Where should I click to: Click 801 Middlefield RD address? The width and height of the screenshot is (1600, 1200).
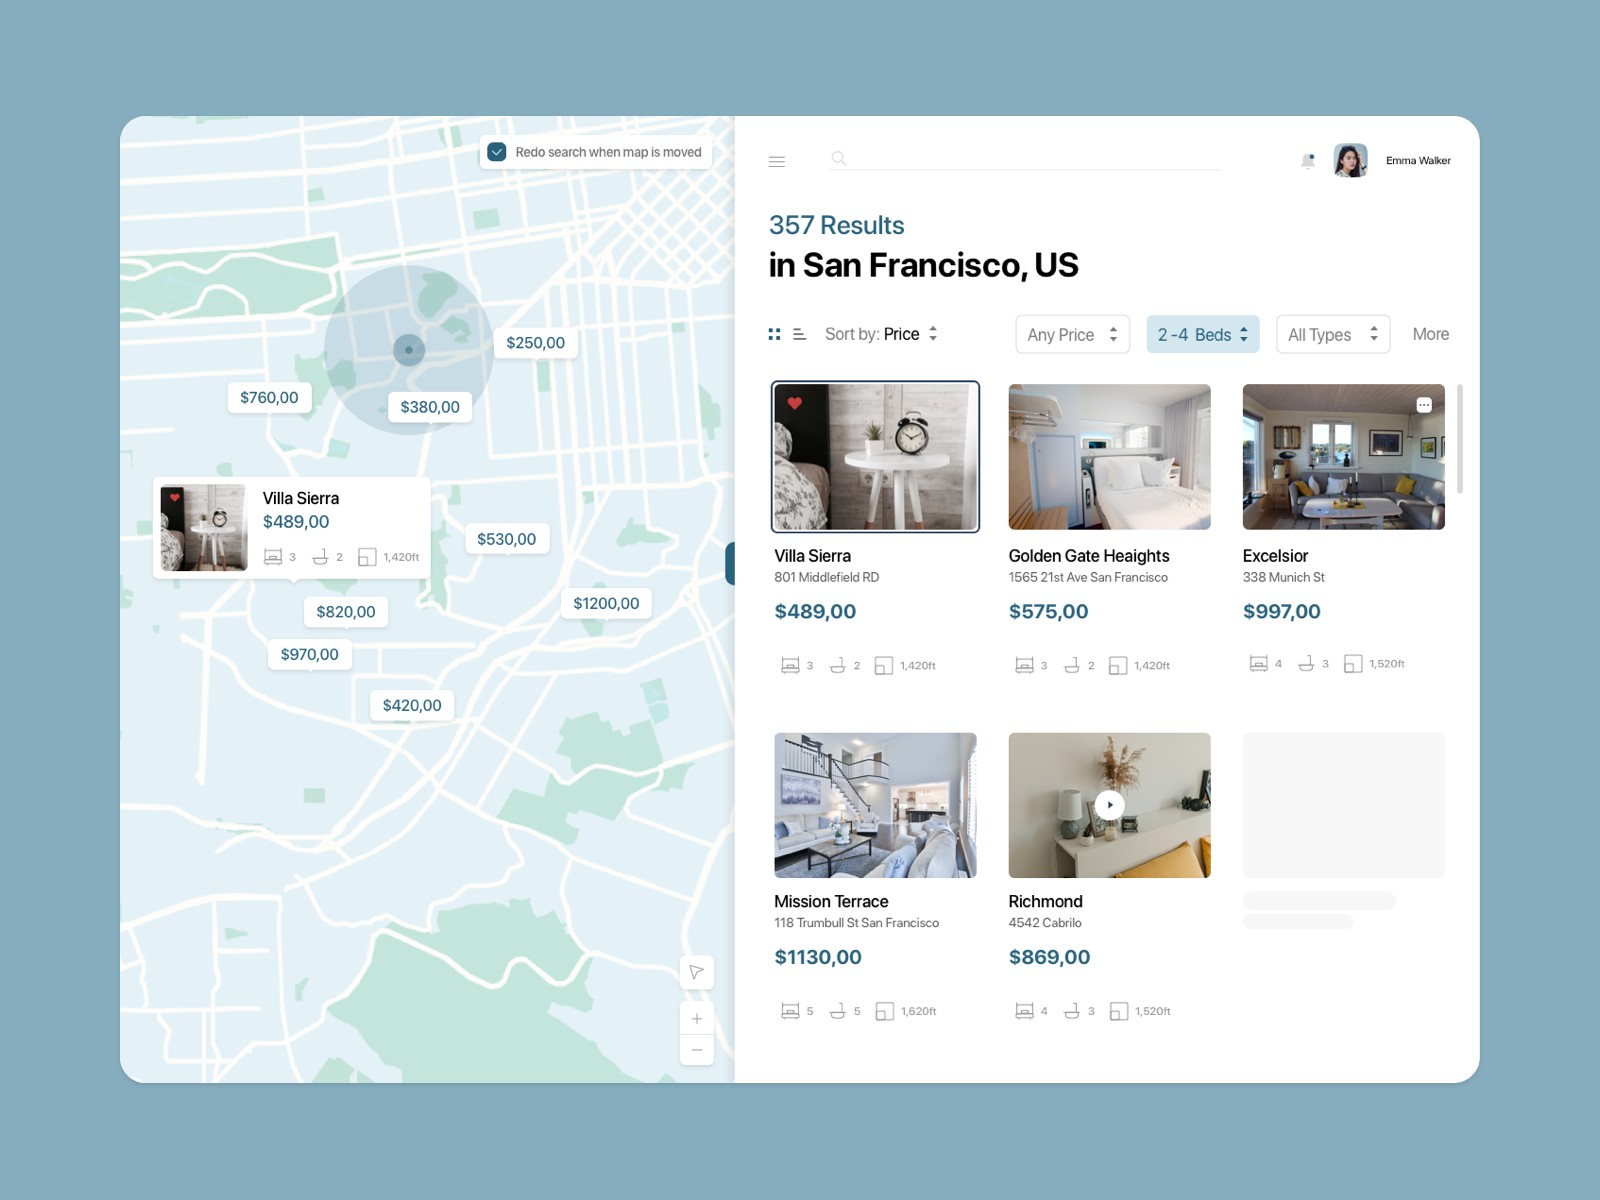pos(826,577)
